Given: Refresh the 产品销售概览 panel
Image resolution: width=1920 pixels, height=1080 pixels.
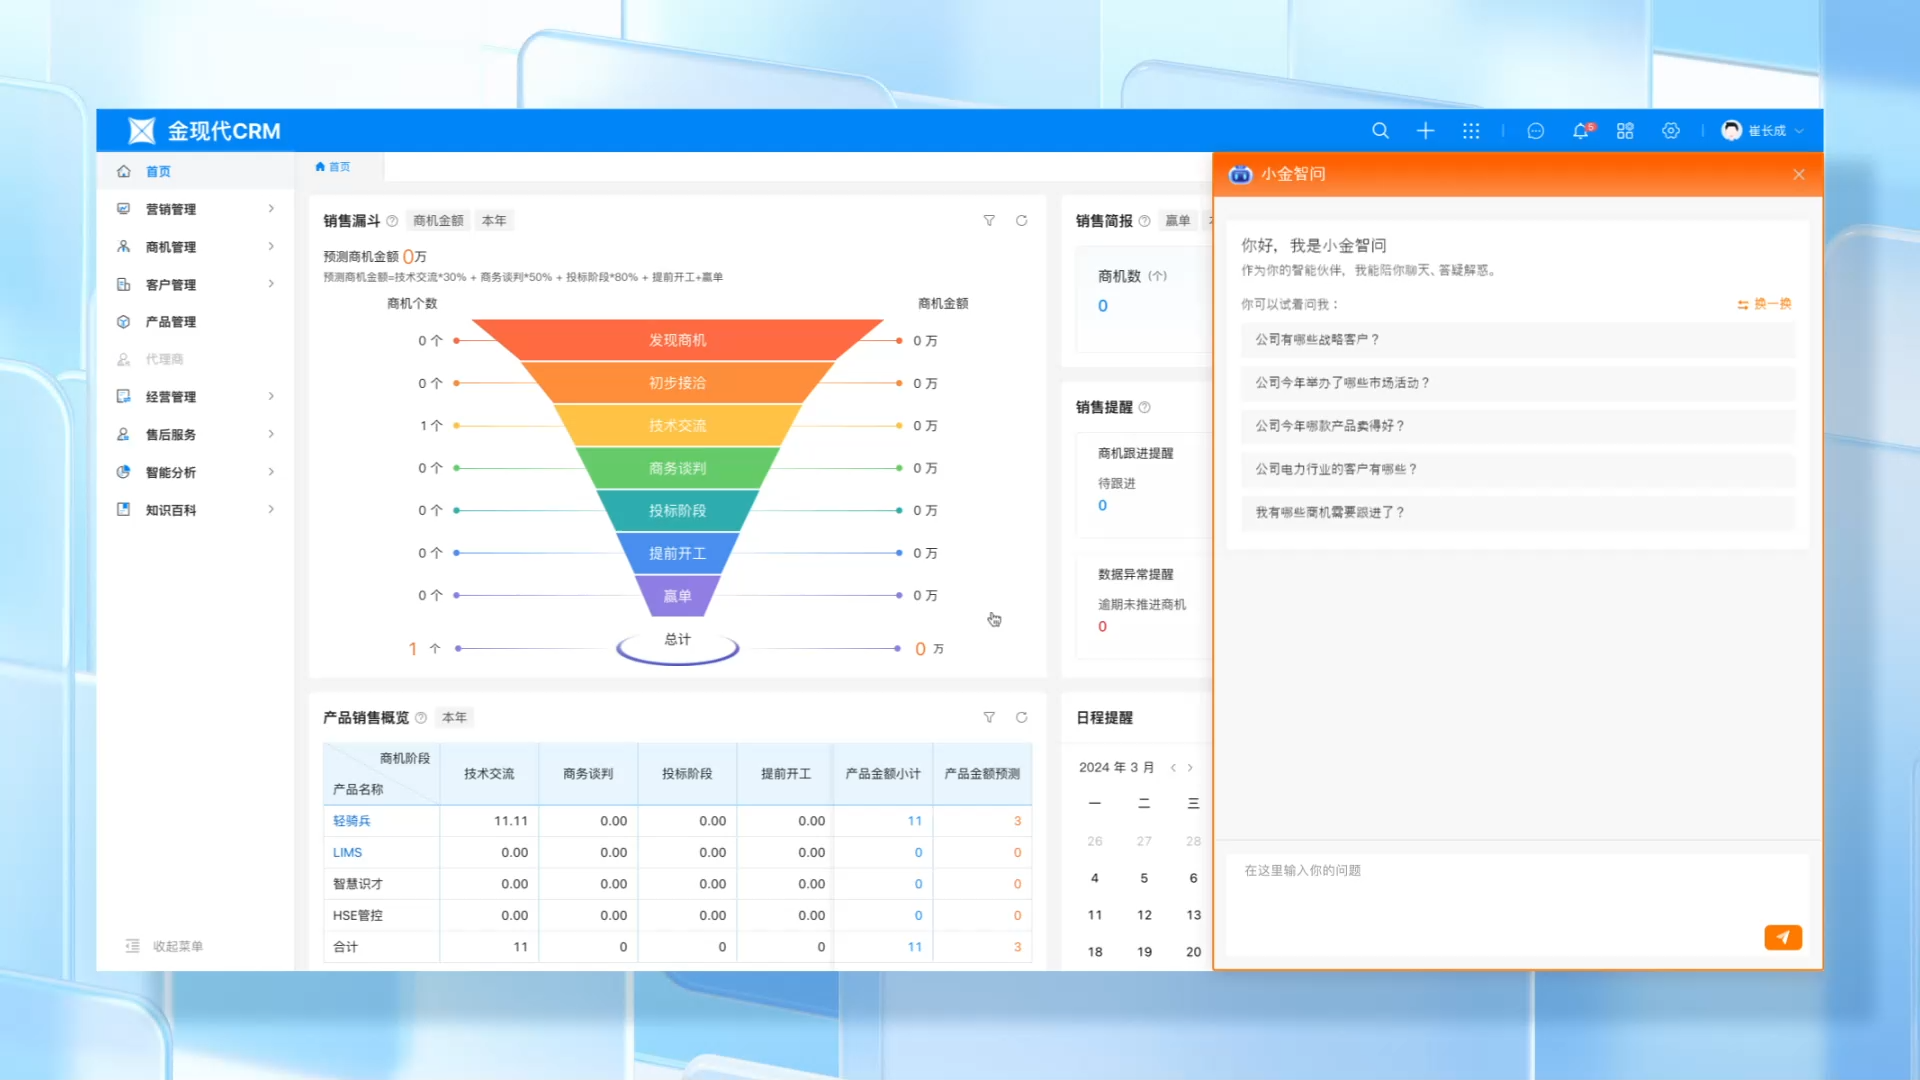Looking at the screenshot, I should 1021,718.
